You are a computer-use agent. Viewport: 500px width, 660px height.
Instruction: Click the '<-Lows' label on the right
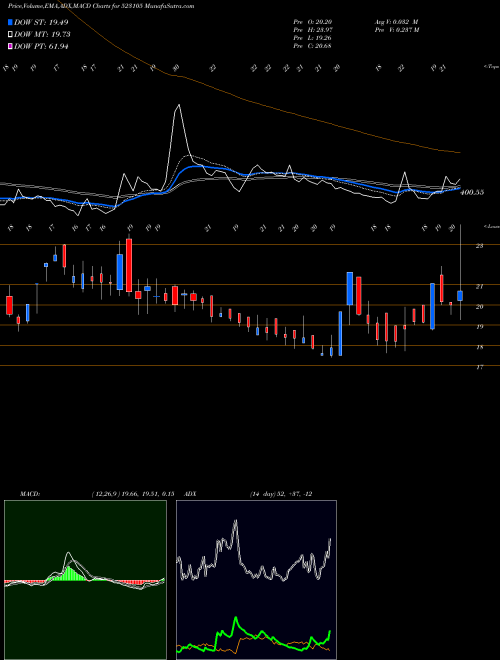[492, 227]
